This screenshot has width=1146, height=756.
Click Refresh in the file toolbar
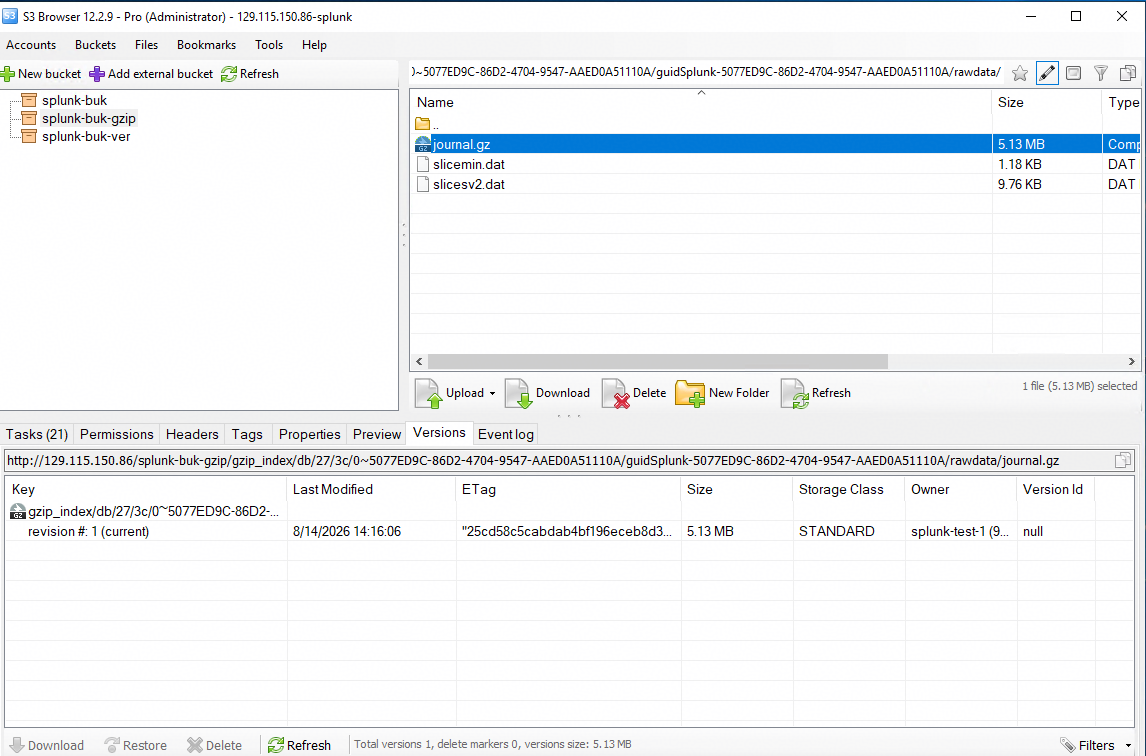[x=816, y=393]
